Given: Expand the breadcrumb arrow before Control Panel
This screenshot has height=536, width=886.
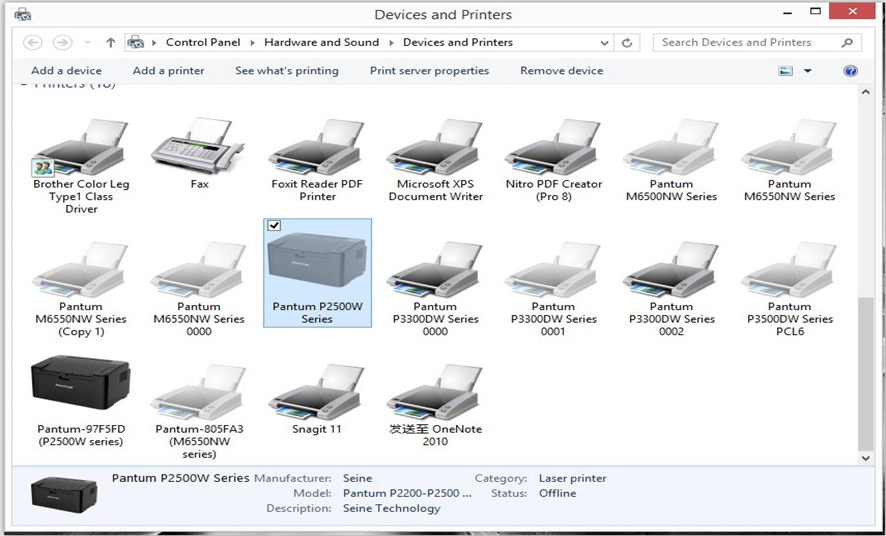Looking at the screenshot, I should coord(154,42).
